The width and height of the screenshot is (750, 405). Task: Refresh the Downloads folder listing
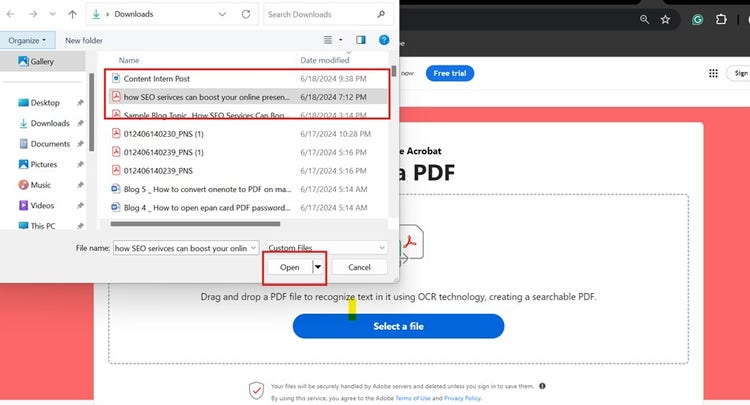click(x=246, y=14)
